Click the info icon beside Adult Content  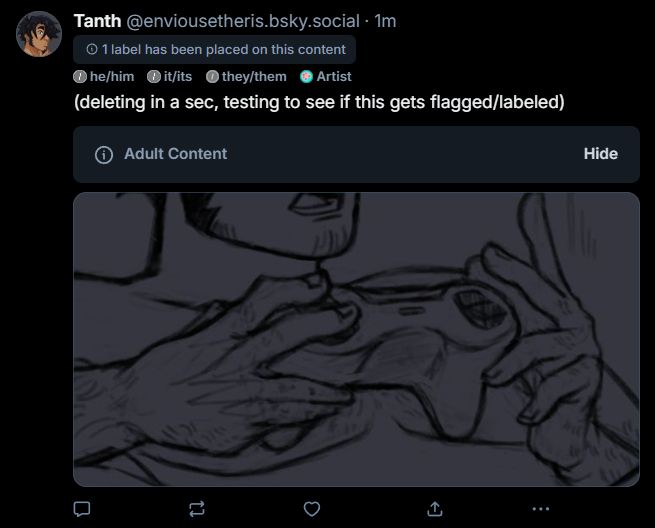tap(102, 155)
